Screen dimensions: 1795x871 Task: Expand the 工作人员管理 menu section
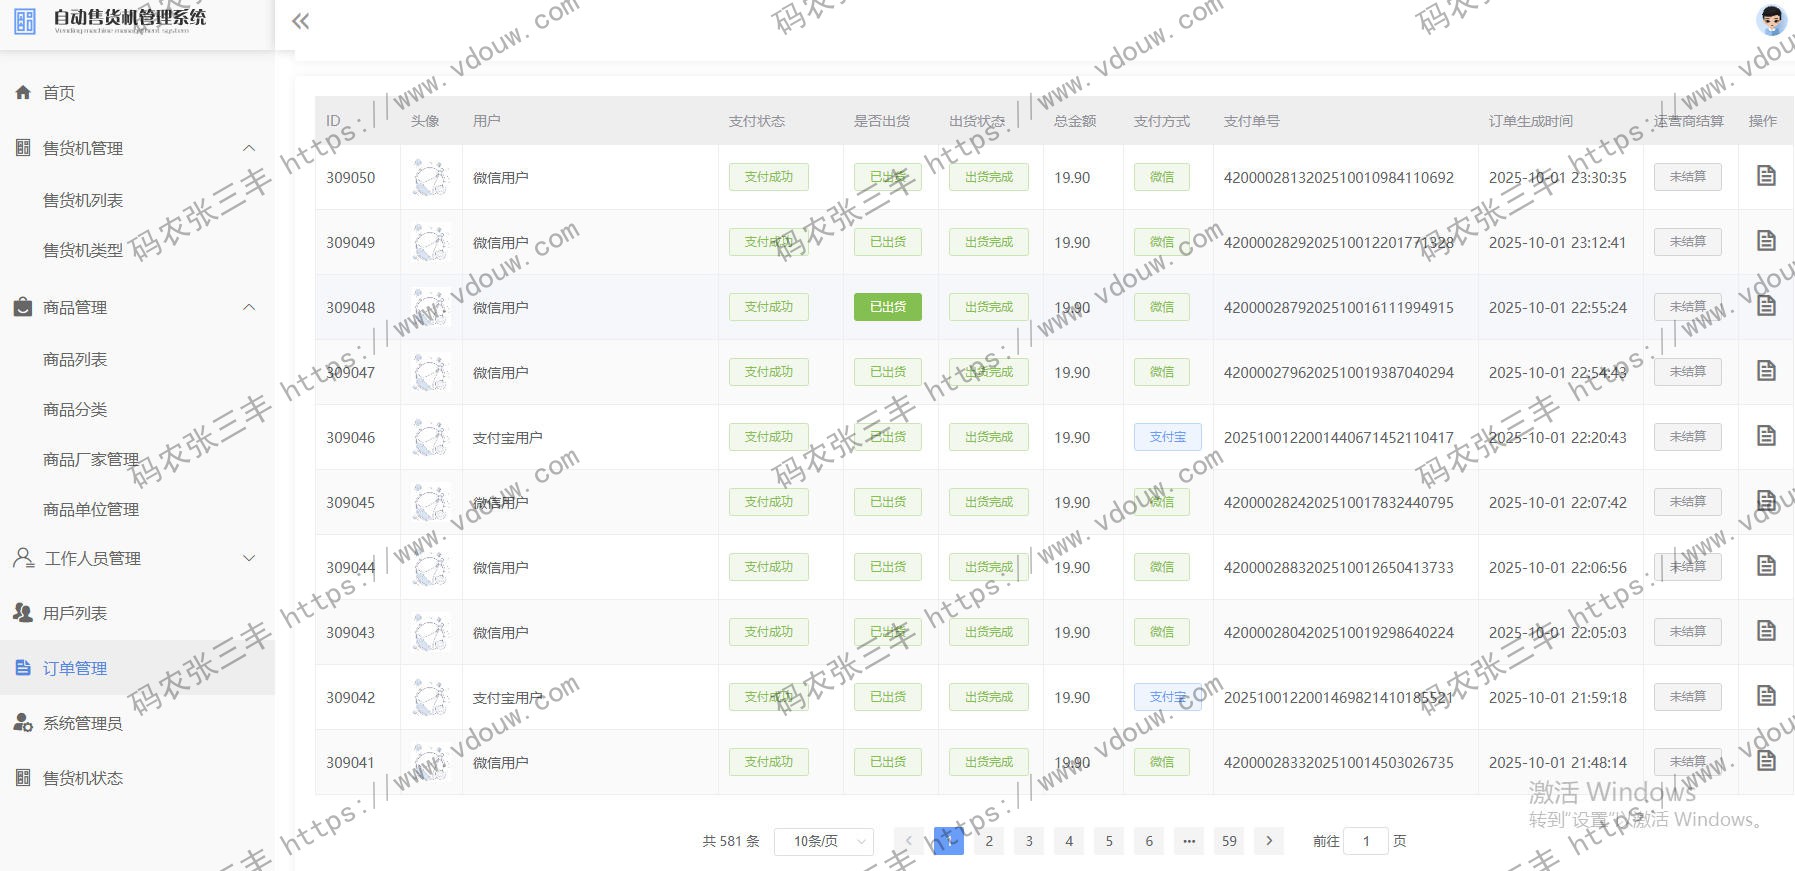tap(249, 558)
